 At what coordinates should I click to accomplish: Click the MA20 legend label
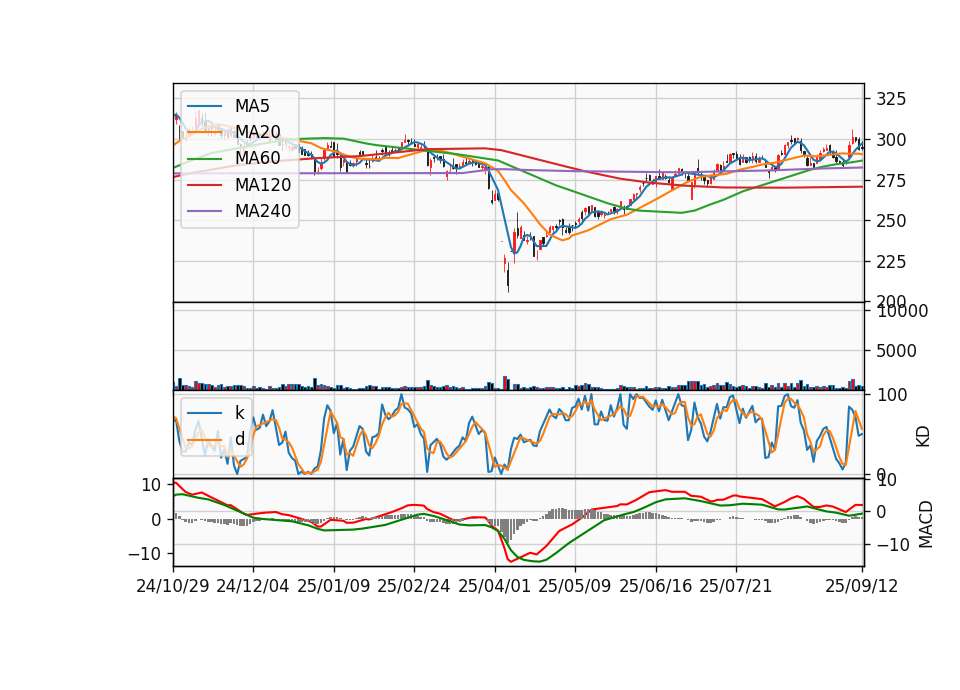(x=257, y=132)
